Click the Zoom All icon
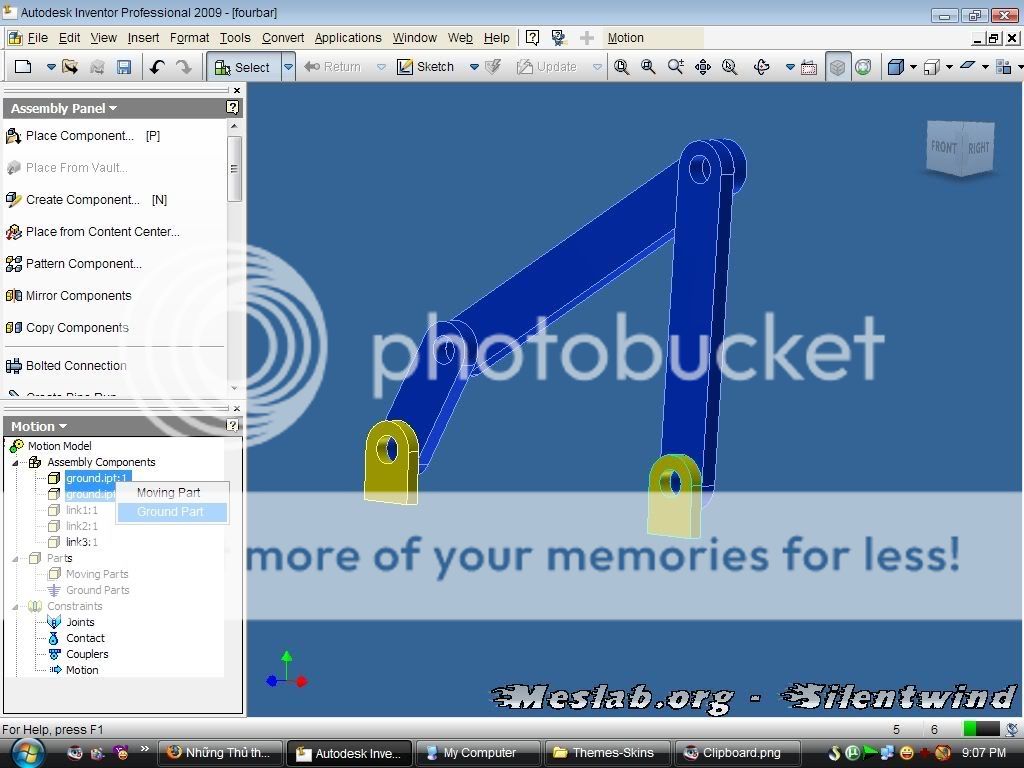This screenshot has width=1024, height=768. coord(621,67)
